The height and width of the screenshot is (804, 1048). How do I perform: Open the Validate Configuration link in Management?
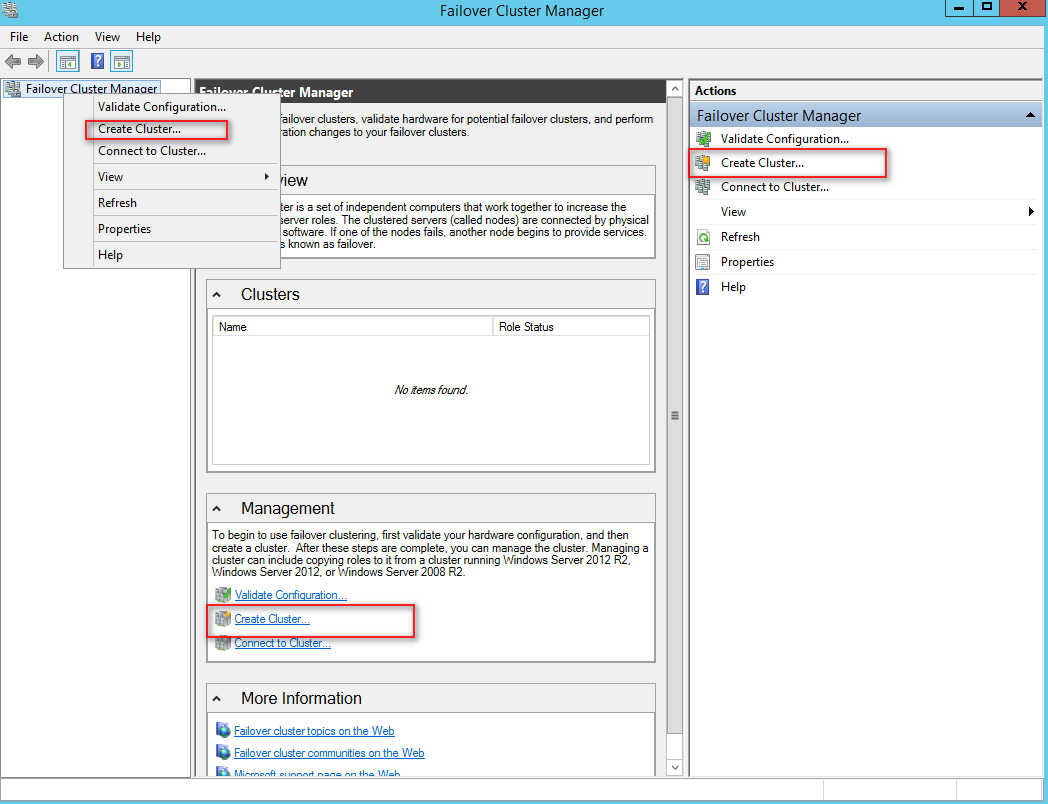[291, 595]
